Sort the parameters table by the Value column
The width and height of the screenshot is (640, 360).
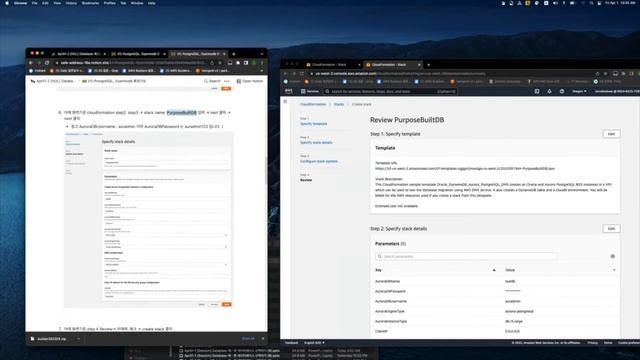tap(560, 270)
